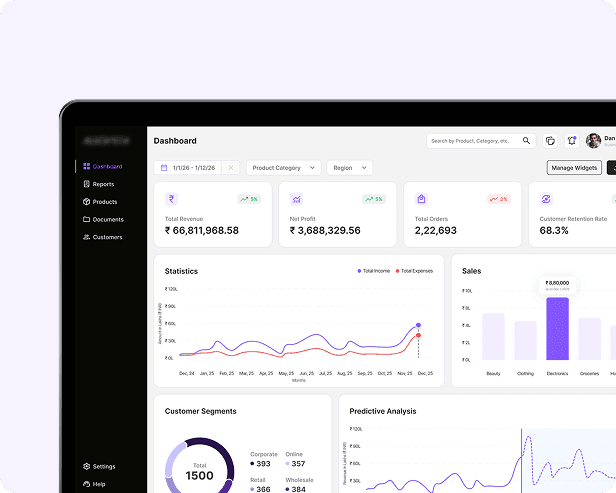Click the Net Profit chart icon
Screen dimensions: 616x493
[296, 199]
